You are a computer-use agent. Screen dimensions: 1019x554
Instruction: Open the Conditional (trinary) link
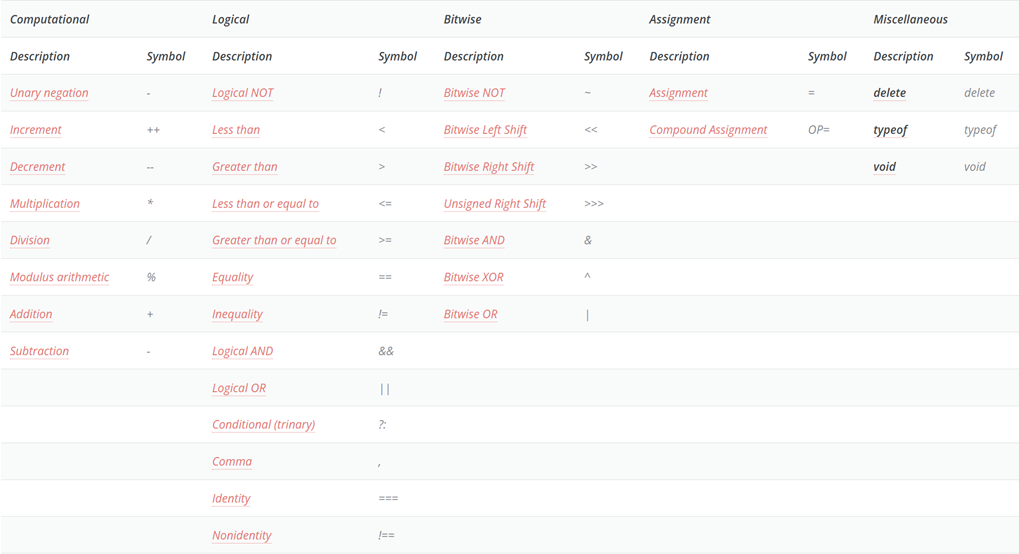263,424
